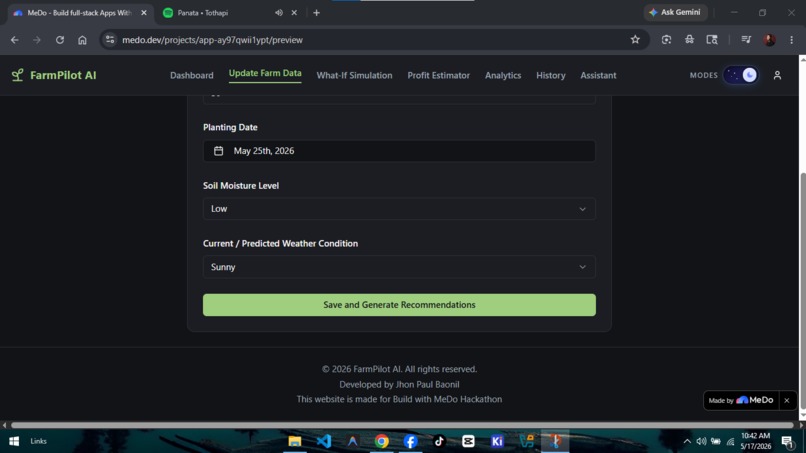This screenshot has height=453, width=806.
Task: Click the FarmPilot AI brand name
Action: coord(63,75)
